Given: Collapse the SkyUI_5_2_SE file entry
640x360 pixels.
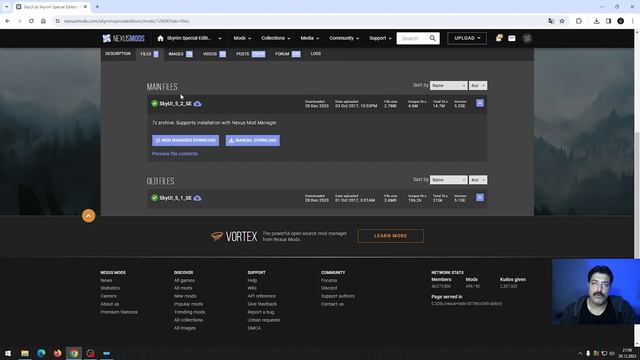Looking at the screenshot, I should click(x=480, y=104).
